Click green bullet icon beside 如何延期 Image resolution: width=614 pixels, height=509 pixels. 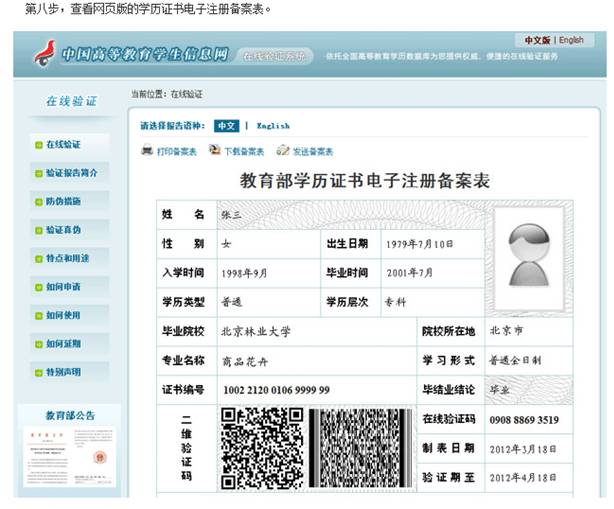[x=38, y=345]
